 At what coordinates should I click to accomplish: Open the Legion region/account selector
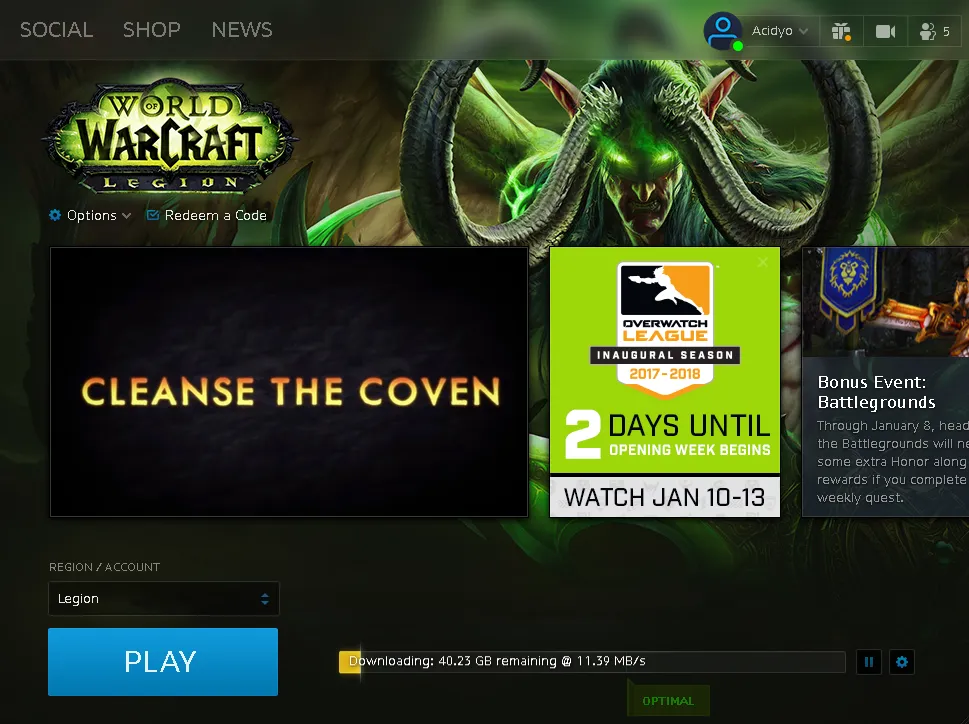[164, 599]
